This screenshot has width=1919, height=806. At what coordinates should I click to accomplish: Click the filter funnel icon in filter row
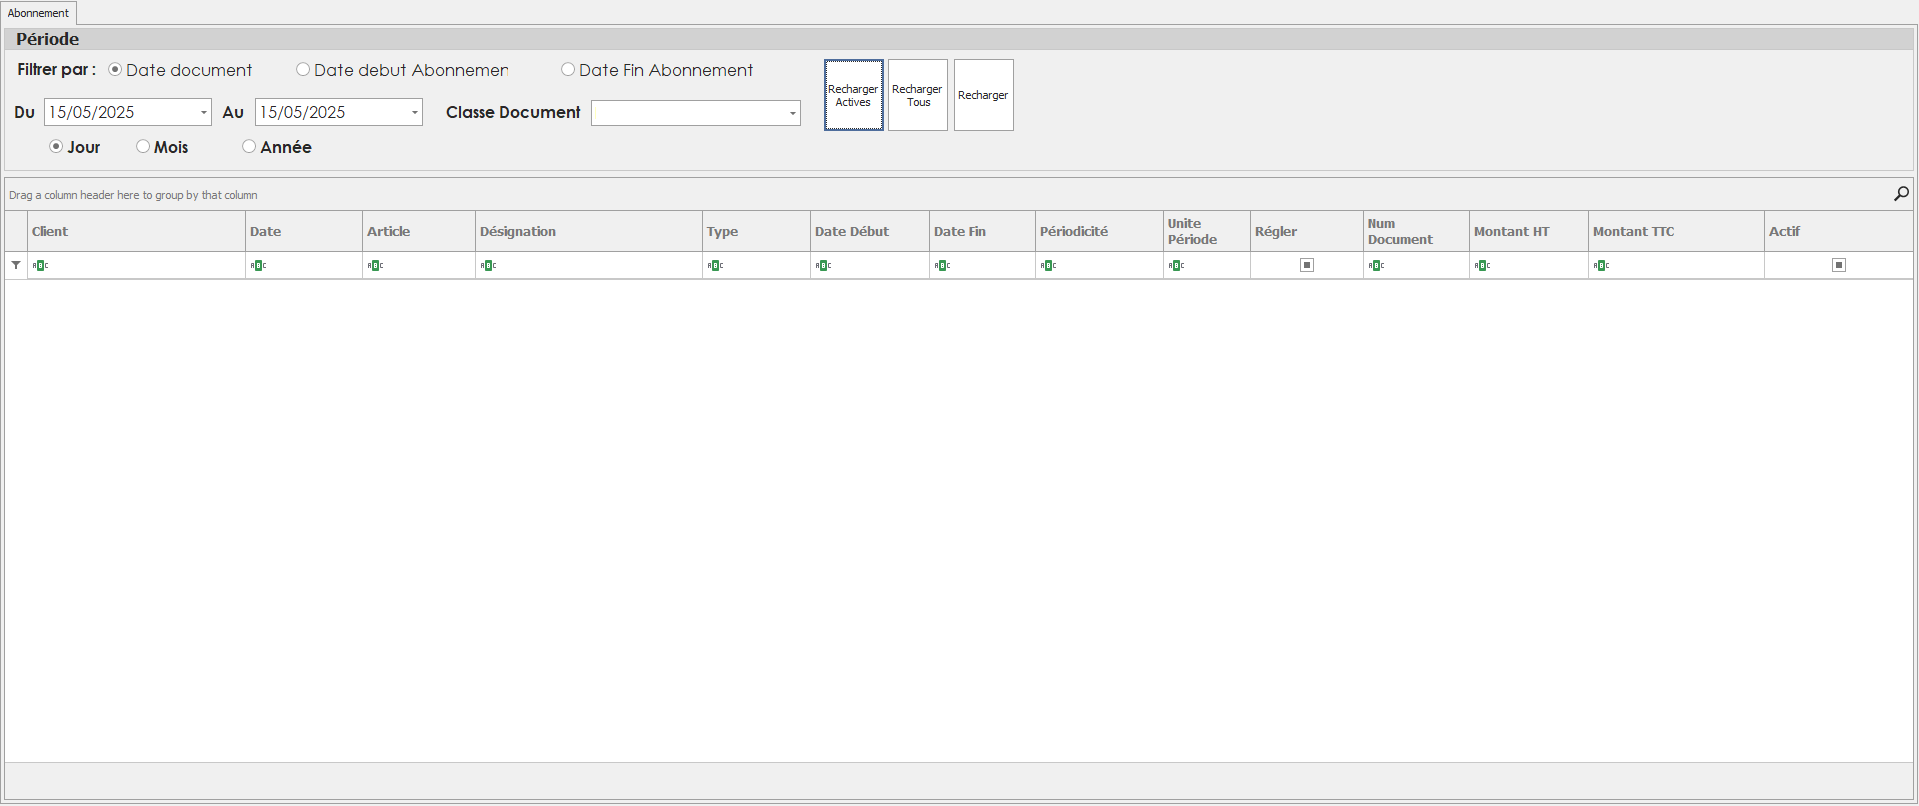pyautogui.click(x=16, y=265)
